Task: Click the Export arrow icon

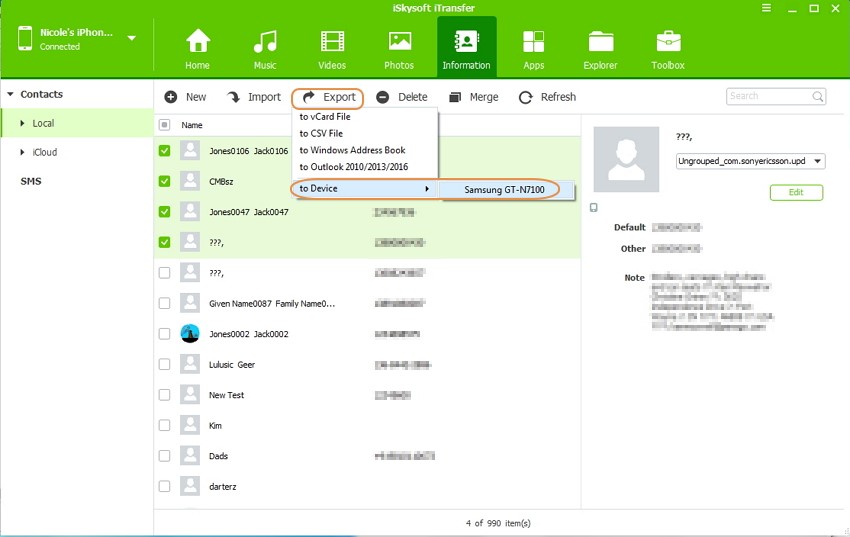Action: point(308,97)
